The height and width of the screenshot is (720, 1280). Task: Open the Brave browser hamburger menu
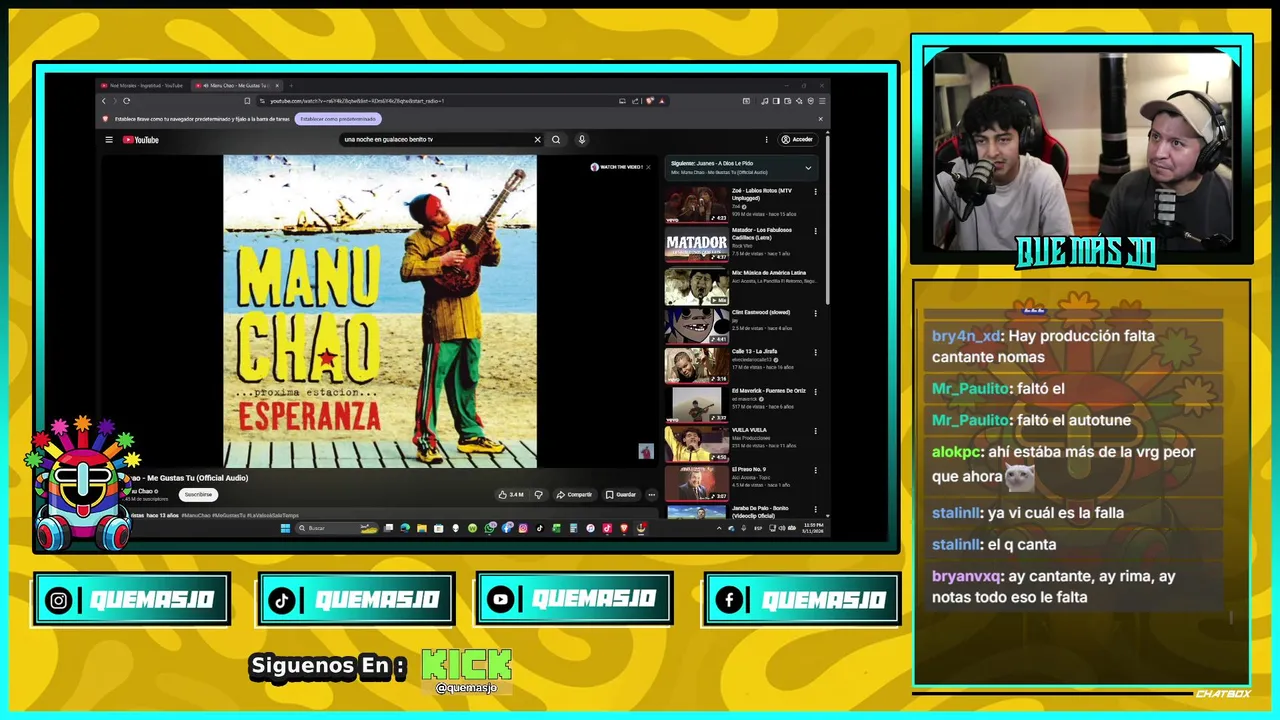[x=822, y=101]
